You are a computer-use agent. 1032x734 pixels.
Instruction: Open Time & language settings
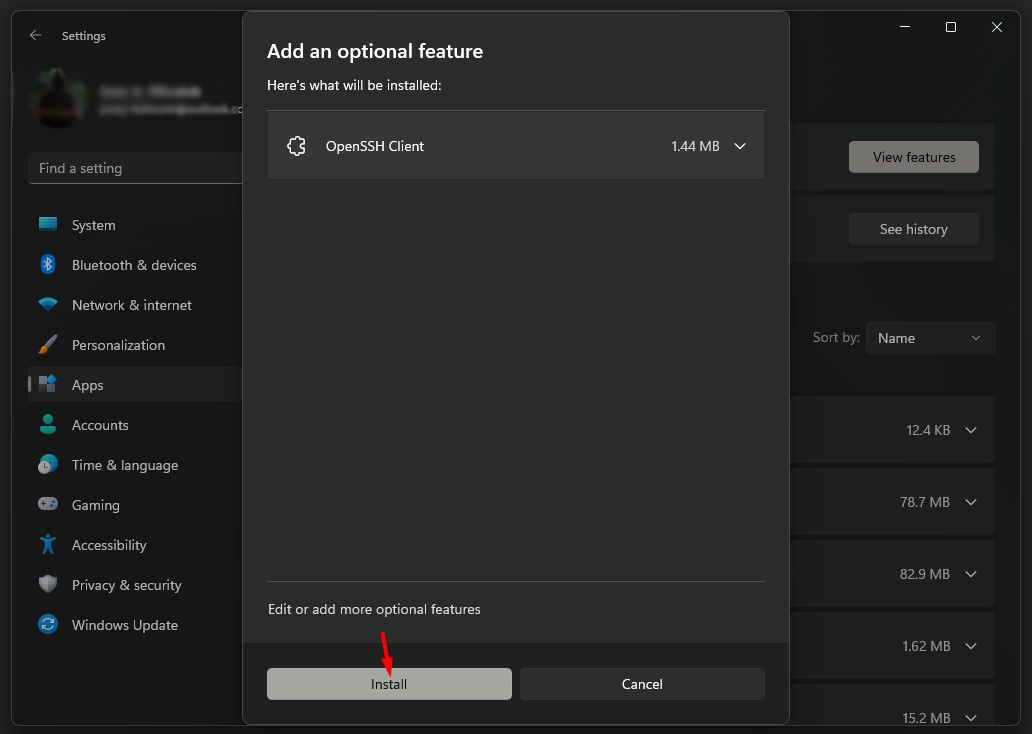coord(136,465)
